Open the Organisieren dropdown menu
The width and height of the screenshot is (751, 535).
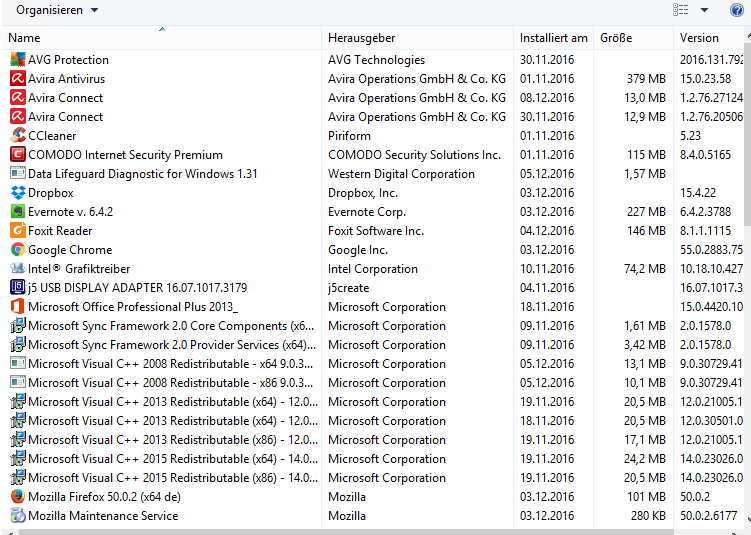[57, 10]
